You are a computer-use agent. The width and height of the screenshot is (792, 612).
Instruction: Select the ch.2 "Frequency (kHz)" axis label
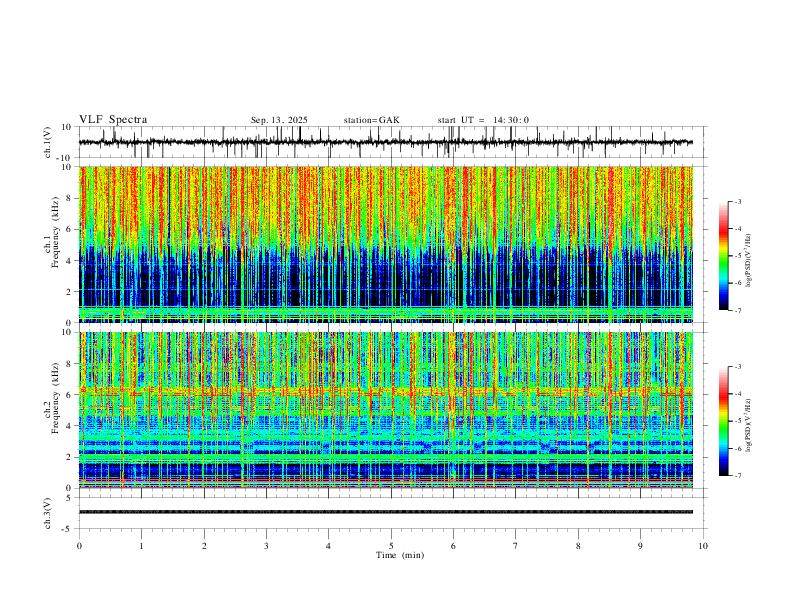pyautogui.click(x=55, y=398)
